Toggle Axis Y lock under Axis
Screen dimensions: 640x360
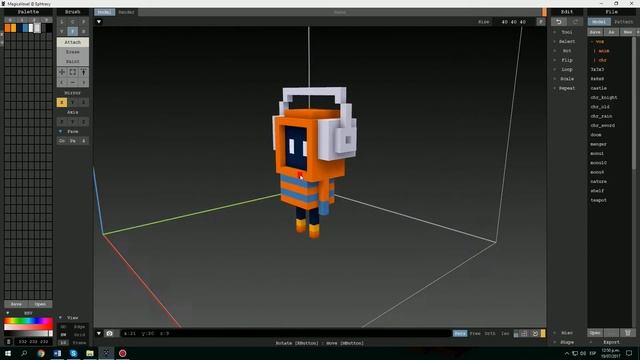point(73,122)
